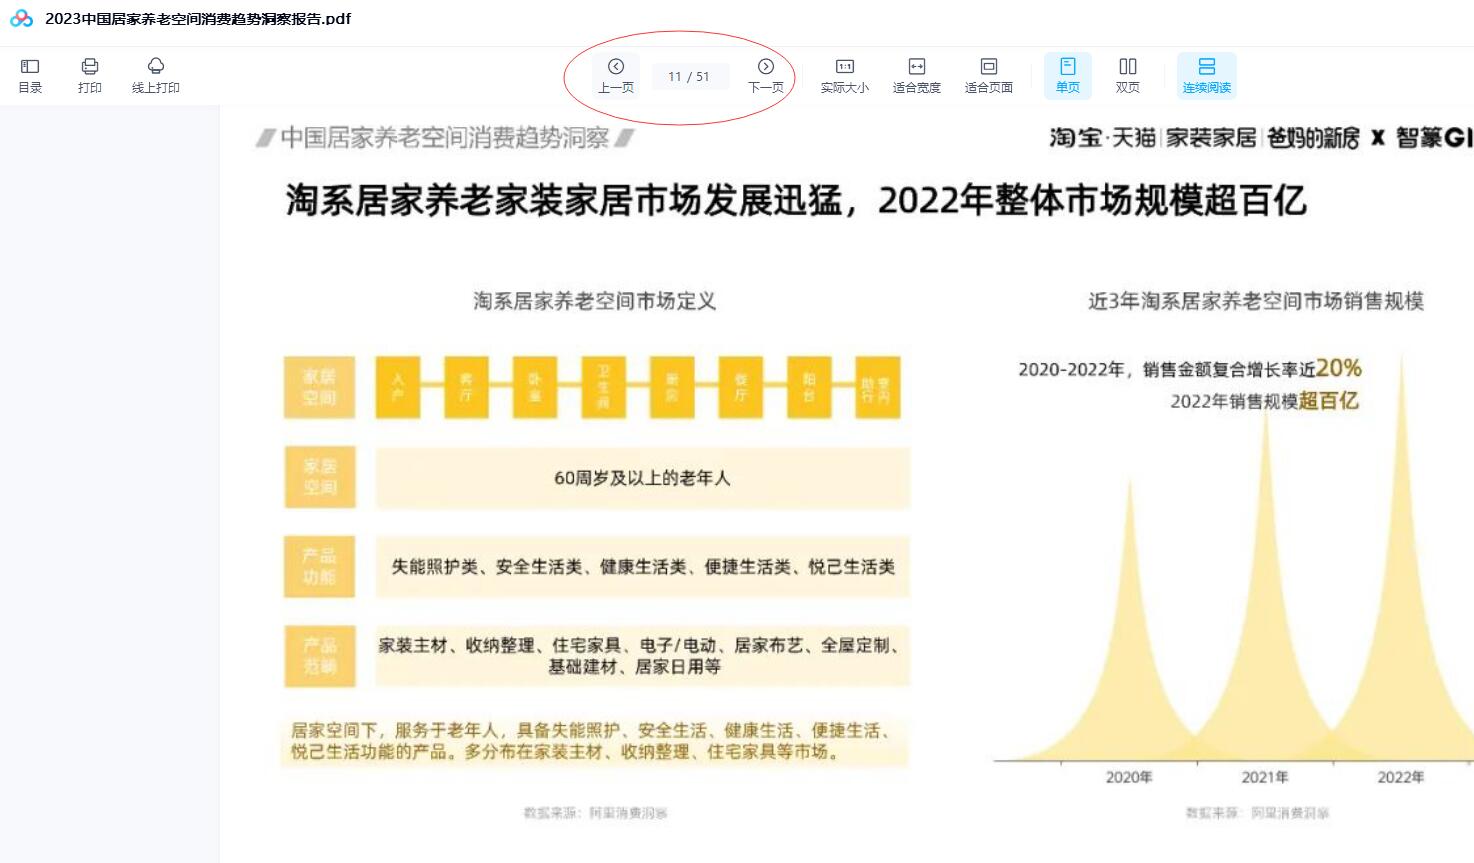
Task: Choose 适合页面 fit-page view
Action: [988, 75]
